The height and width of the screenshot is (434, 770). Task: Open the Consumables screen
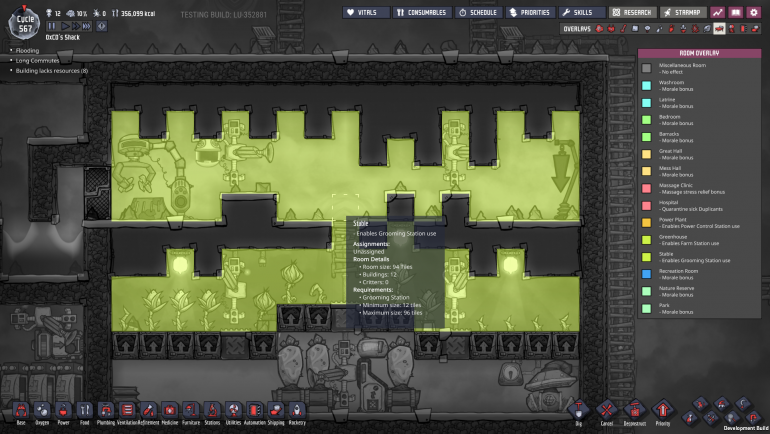click(422, 12)
